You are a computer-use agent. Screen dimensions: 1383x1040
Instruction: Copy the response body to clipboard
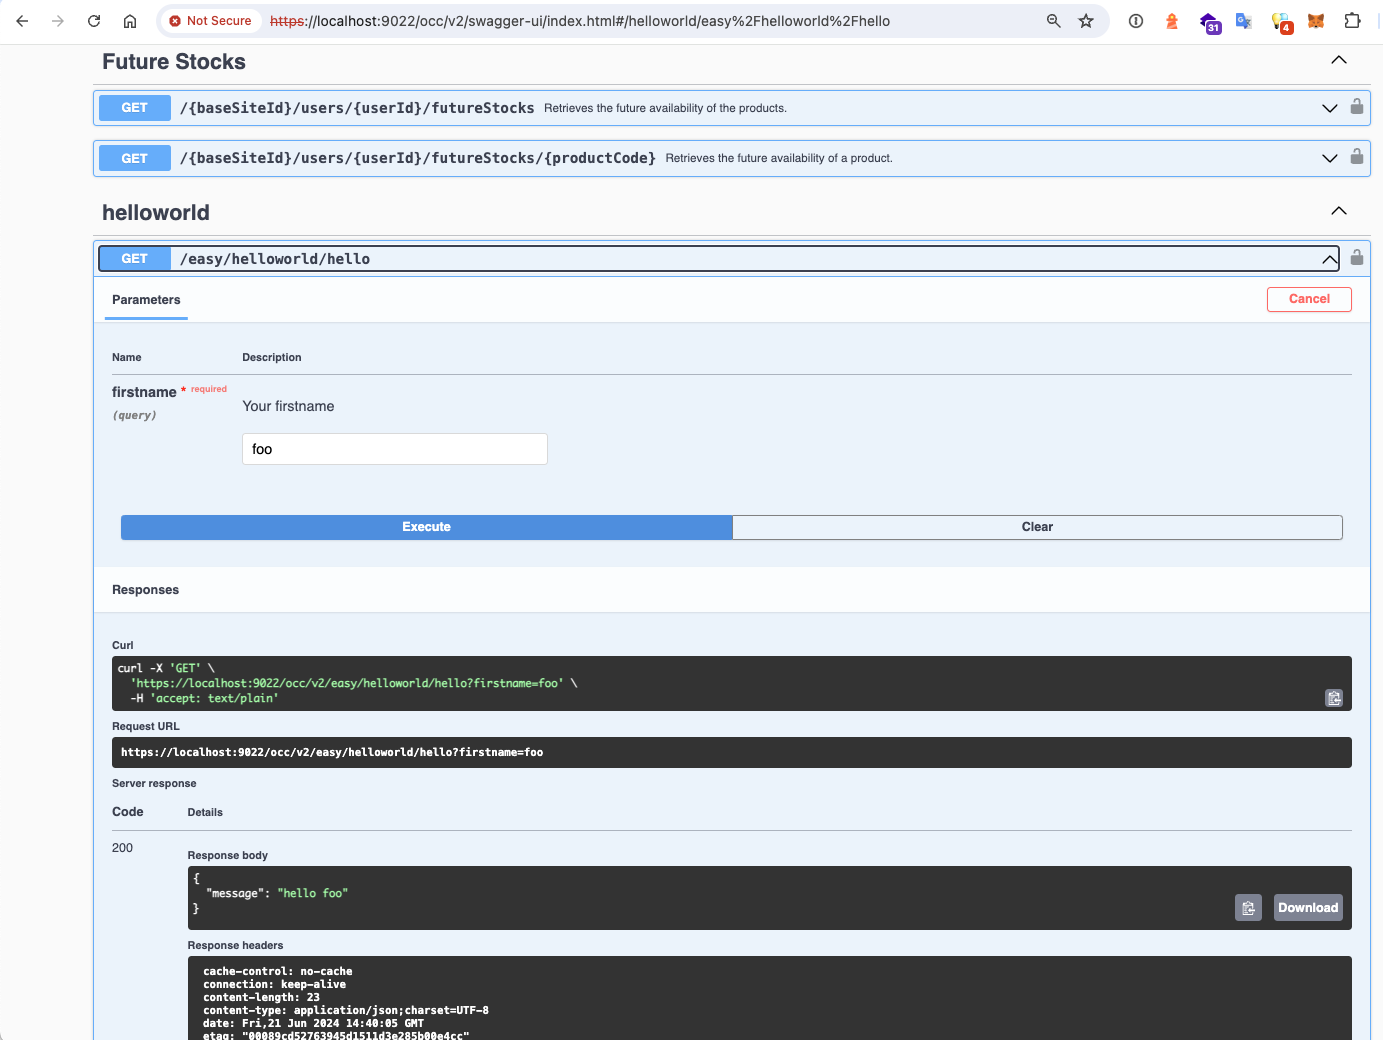[1248, 908]
